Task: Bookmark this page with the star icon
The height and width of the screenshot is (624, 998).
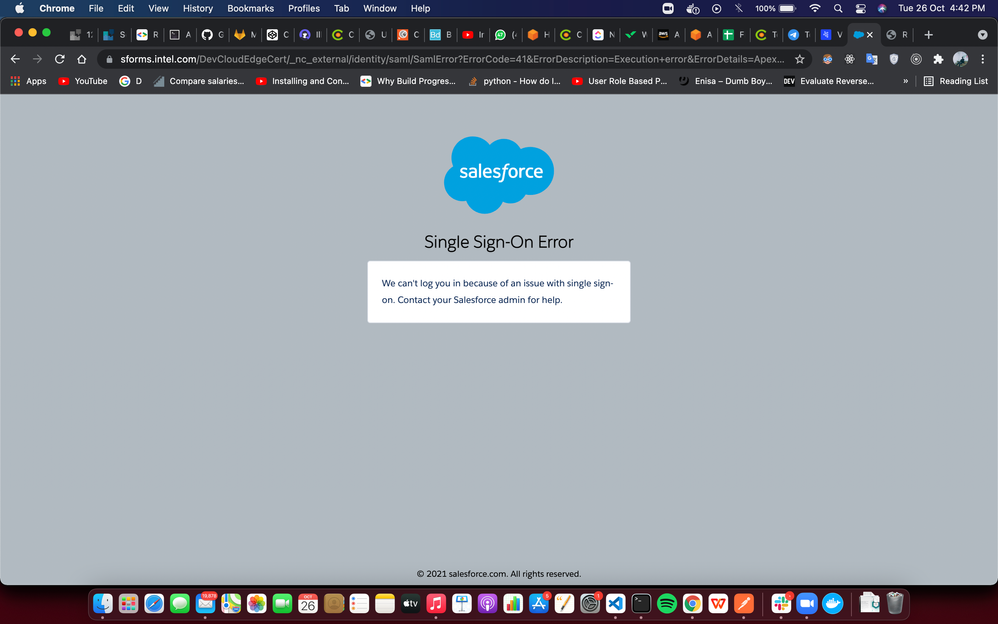Action: 799,59
